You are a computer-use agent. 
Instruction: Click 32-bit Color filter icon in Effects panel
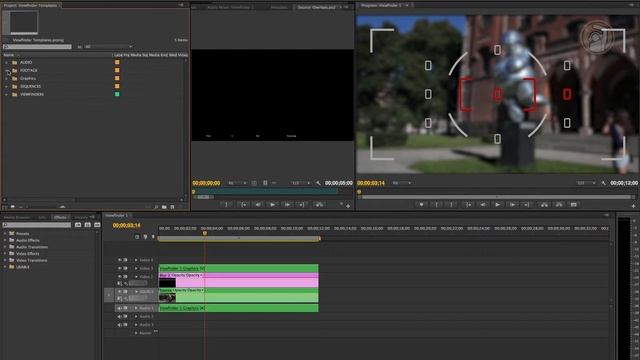(x=87, y=225)
